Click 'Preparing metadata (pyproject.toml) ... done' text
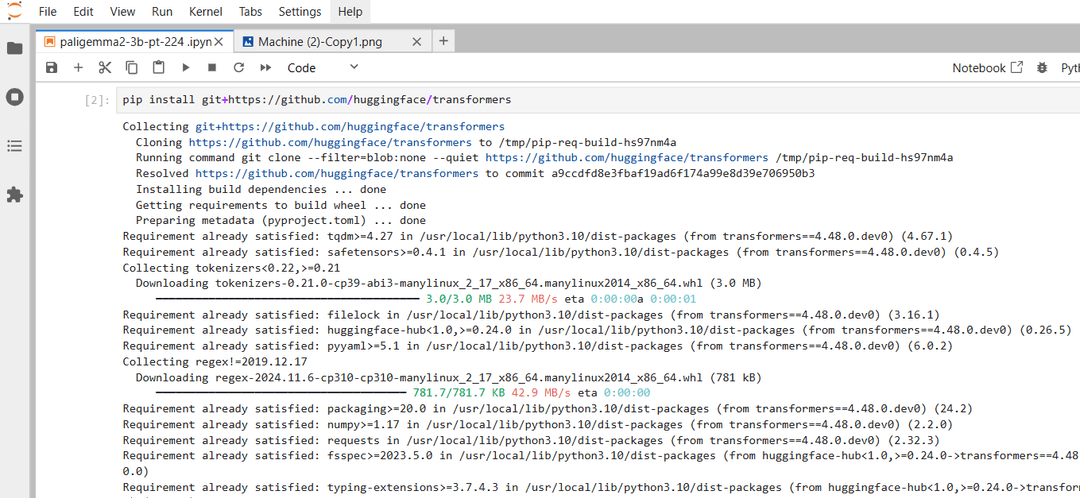 point(280,221)
